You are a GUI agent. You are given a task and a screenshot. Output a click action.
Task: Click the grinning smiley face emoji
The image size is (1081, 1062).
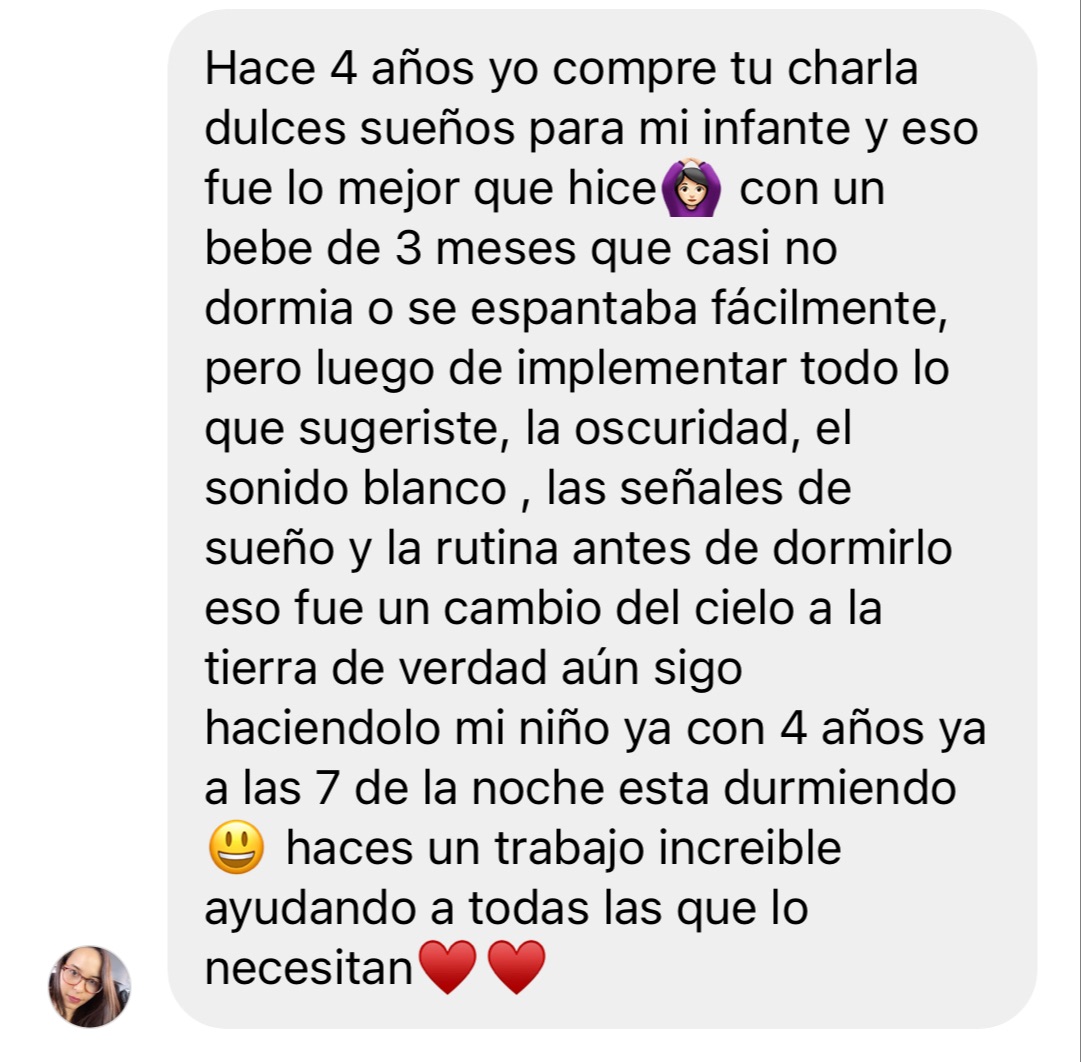(236, 847)
